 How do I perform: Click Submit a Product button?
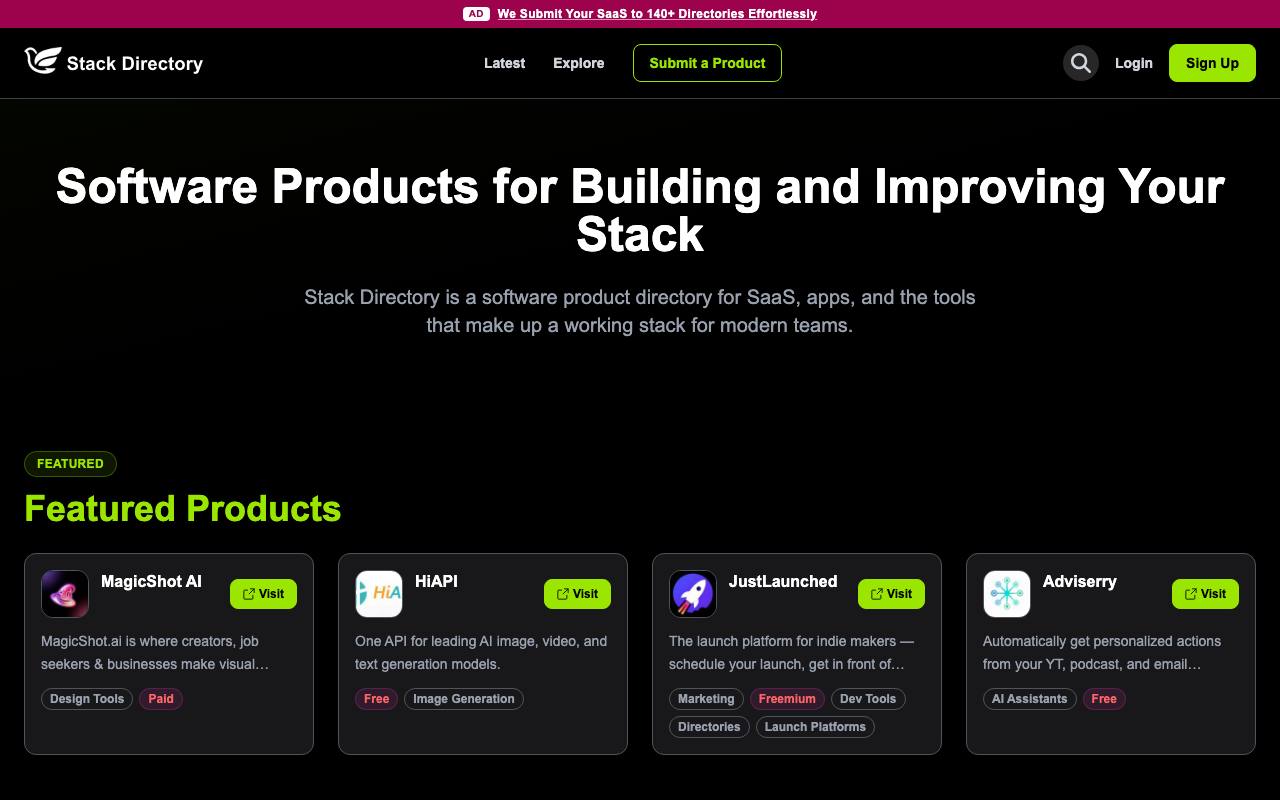pos(707,63)
